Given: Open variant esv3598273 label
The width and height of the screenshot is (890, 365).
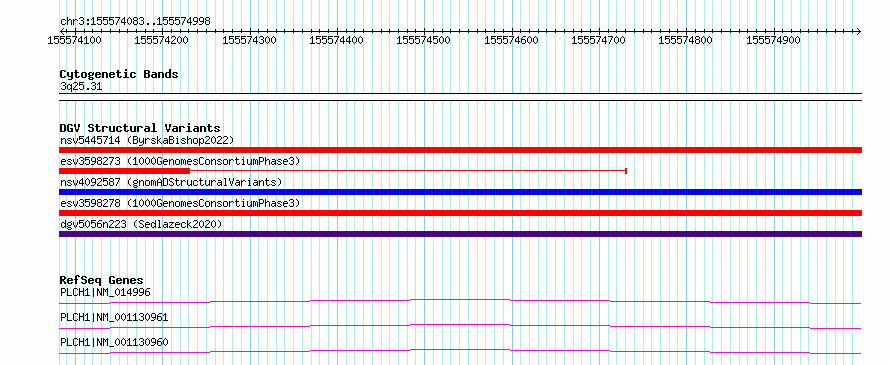Looking at the screenshot, I should [x=179, y=161].
